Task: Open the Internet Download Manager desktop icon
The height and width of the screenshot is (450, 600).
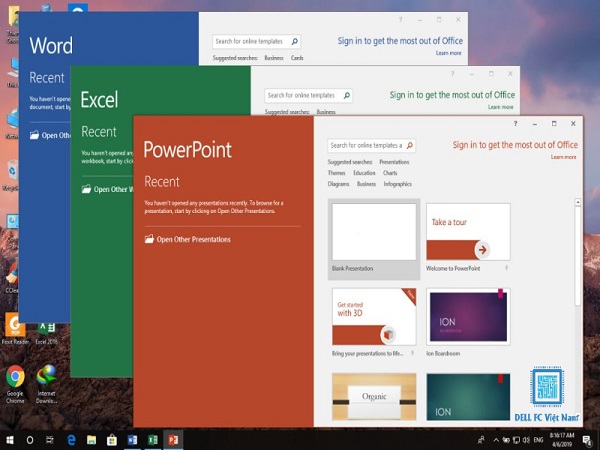Action: pyautogui.click(x=46, y=384)
